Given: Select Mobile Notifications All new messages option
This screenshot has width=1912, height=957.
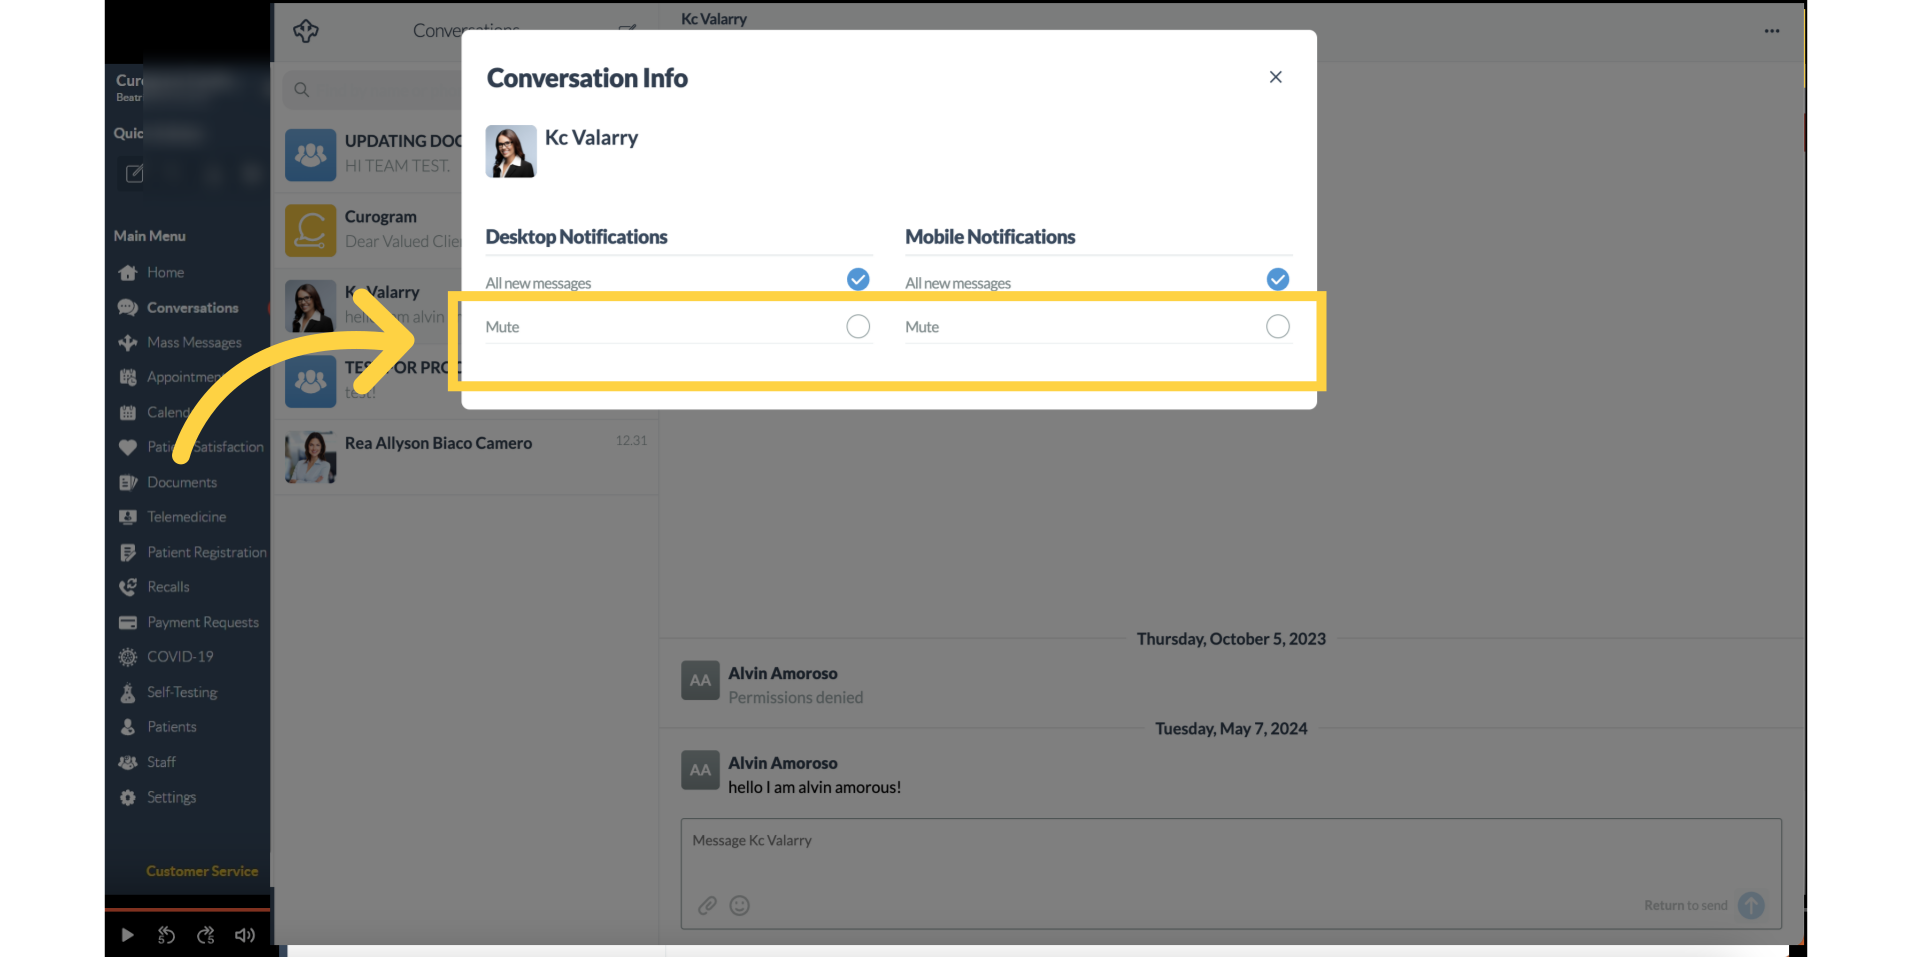Looking at the screenshot, I should tap(1277, 280).
